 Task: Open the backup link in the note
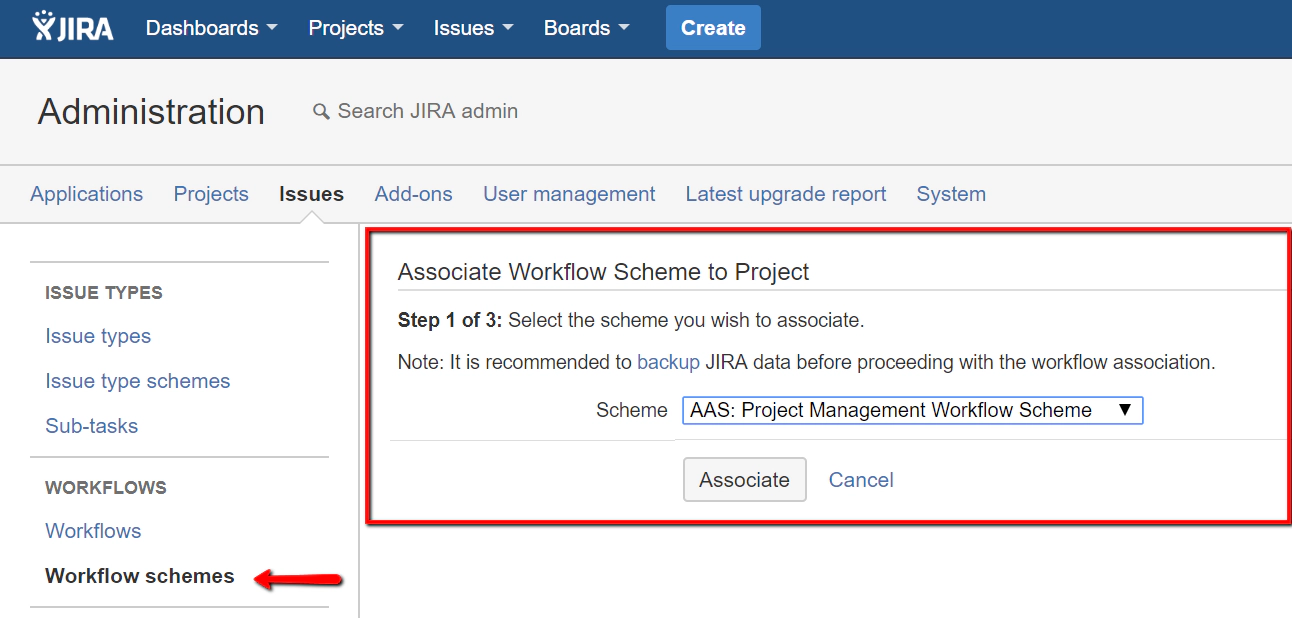668,362
